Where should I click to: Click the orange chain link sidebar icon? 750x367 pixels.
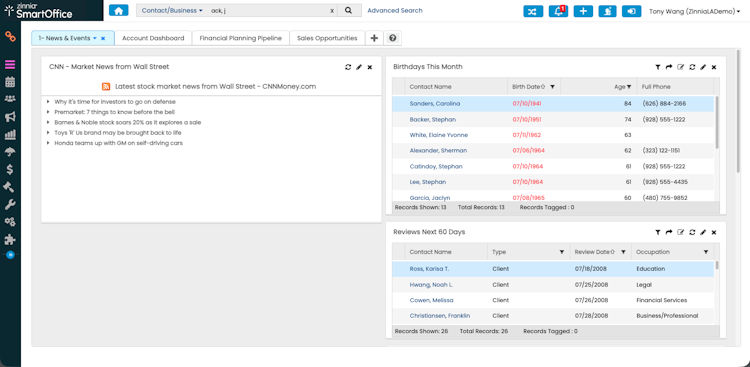10,36
